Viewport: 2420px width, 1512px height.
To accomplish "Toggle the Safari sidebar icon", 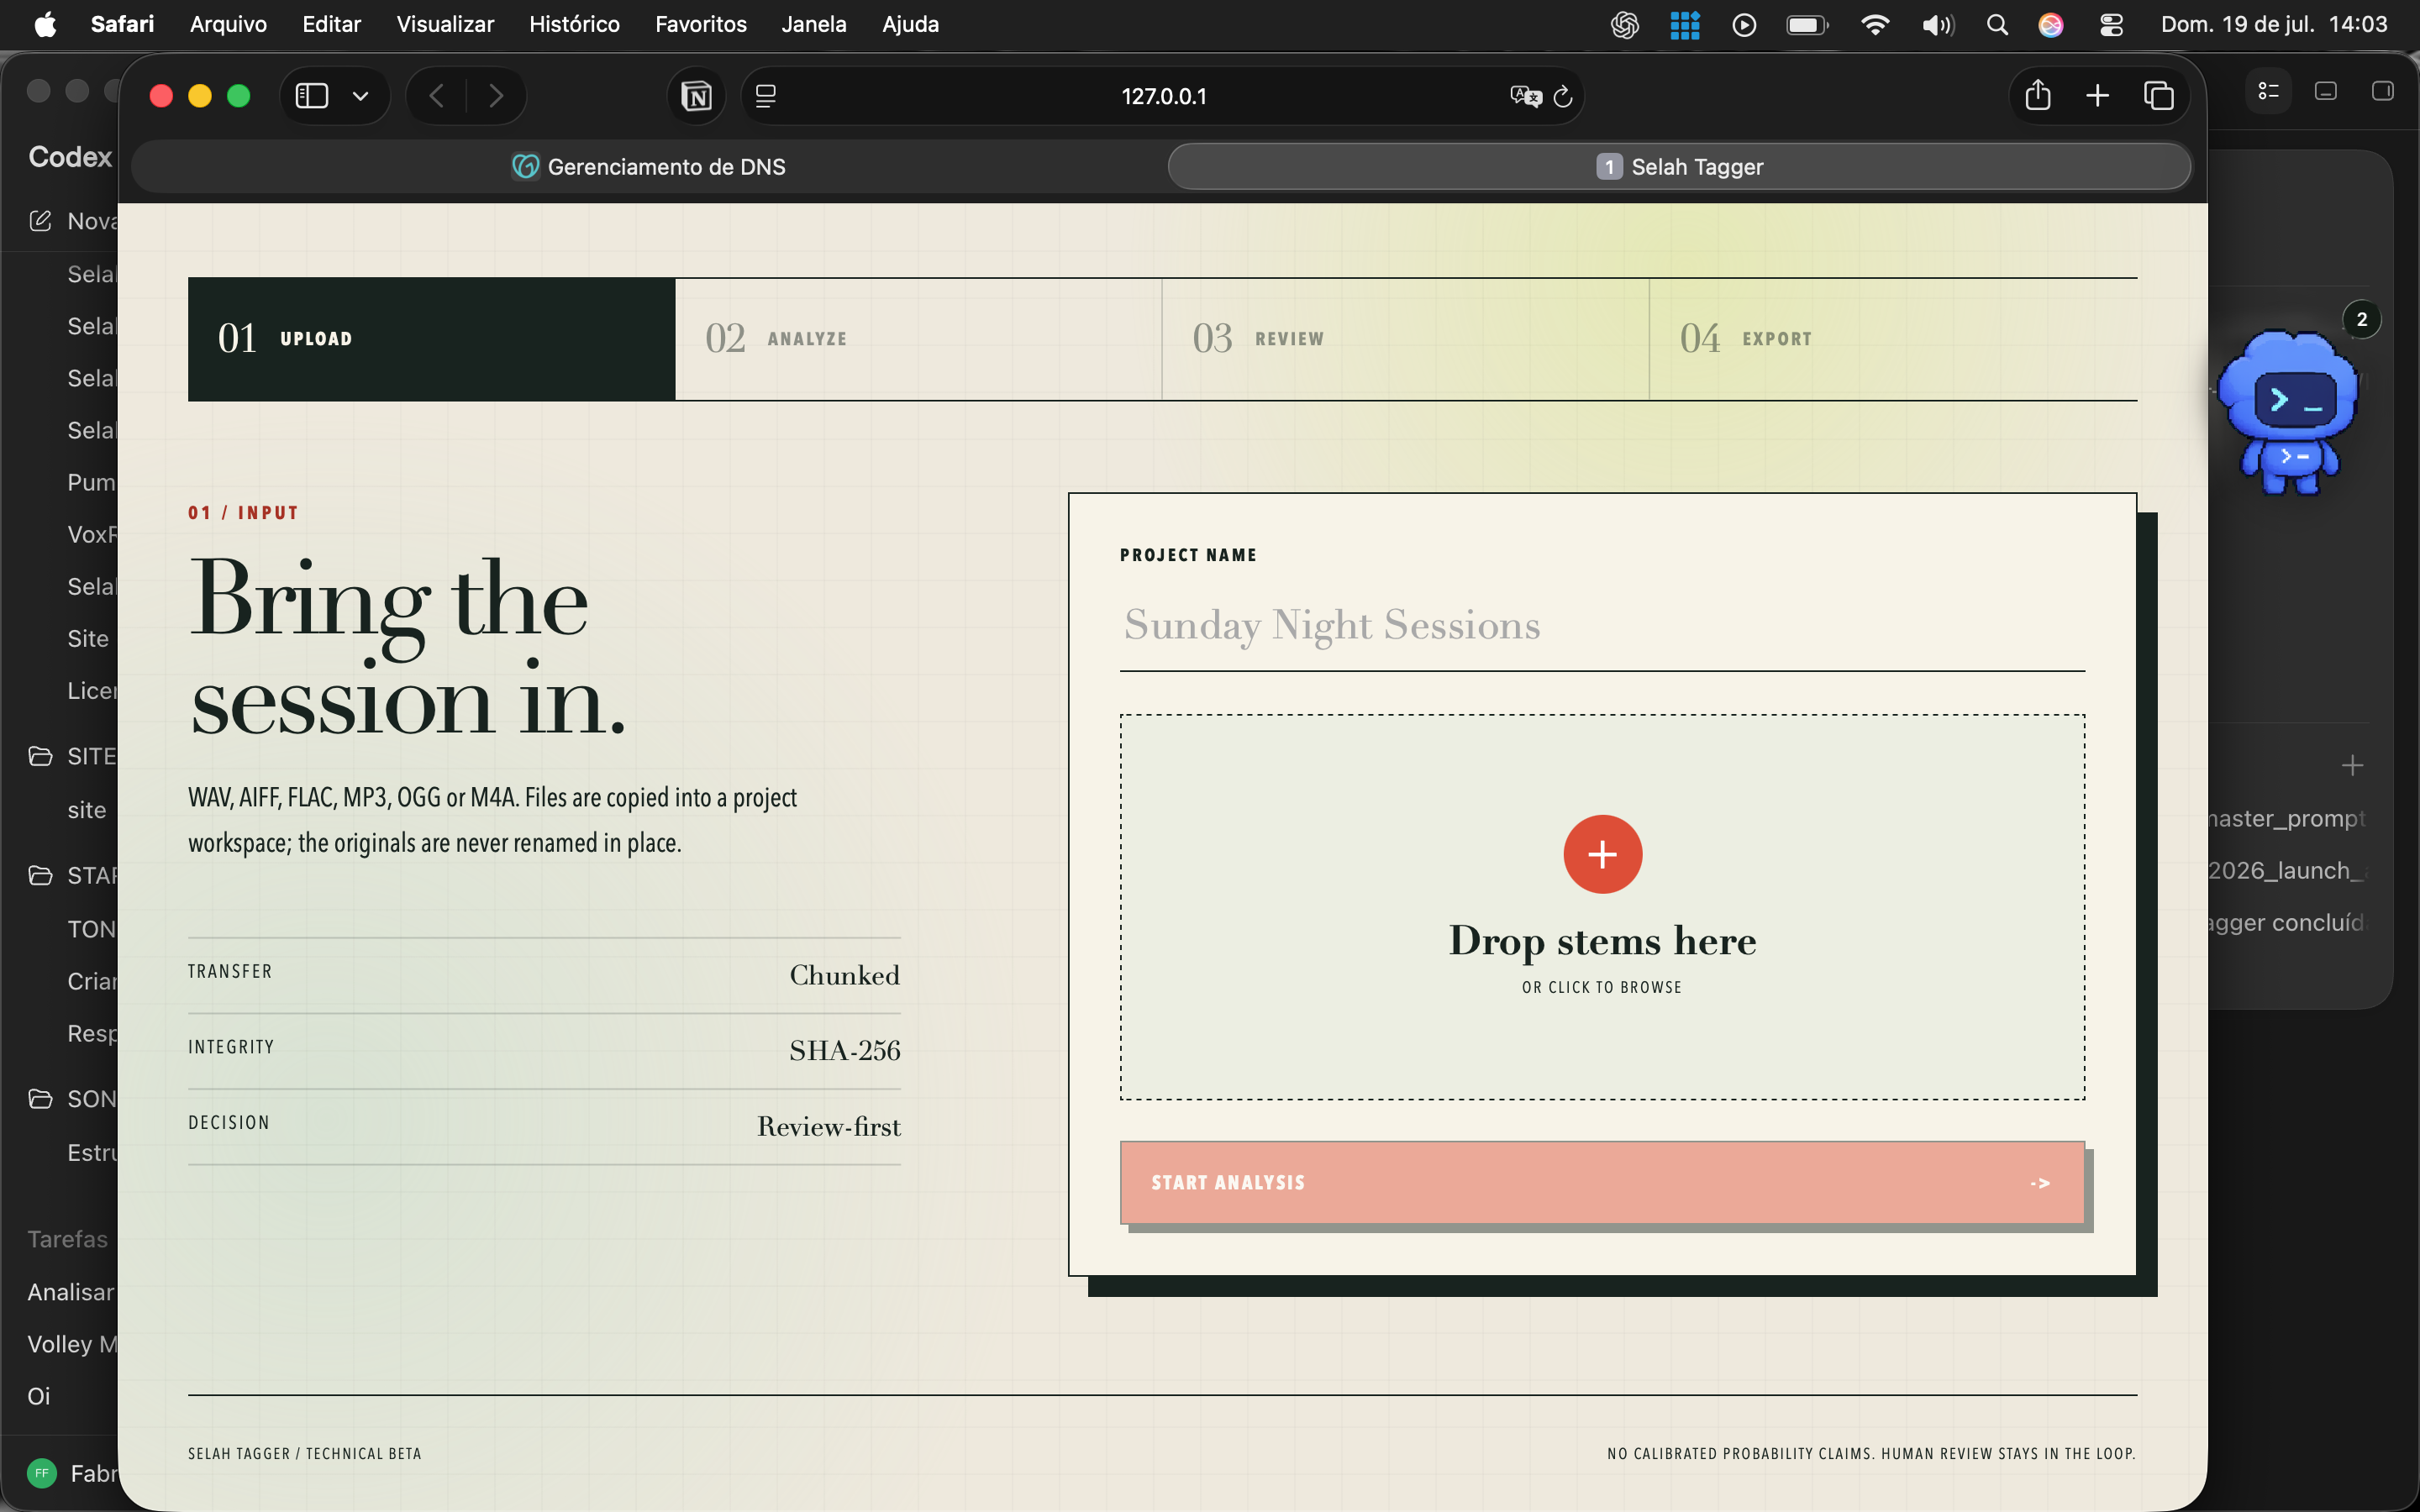I will tap(312, 96).
